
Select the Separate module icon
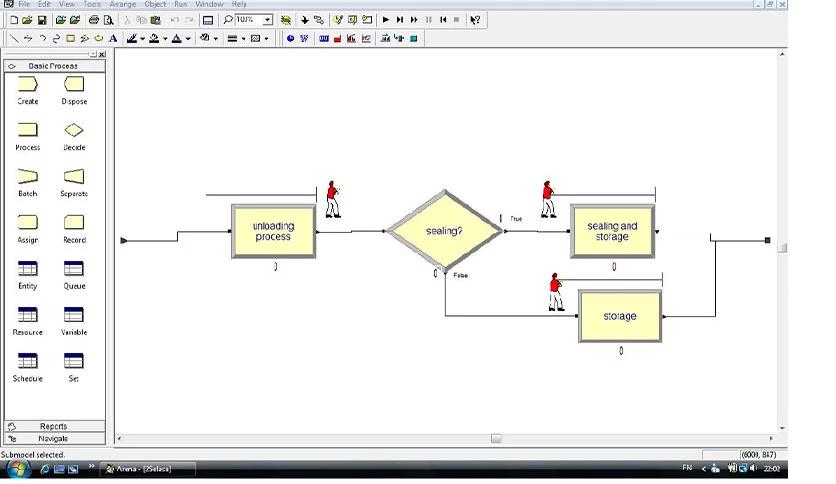click(x=74, y=177)
